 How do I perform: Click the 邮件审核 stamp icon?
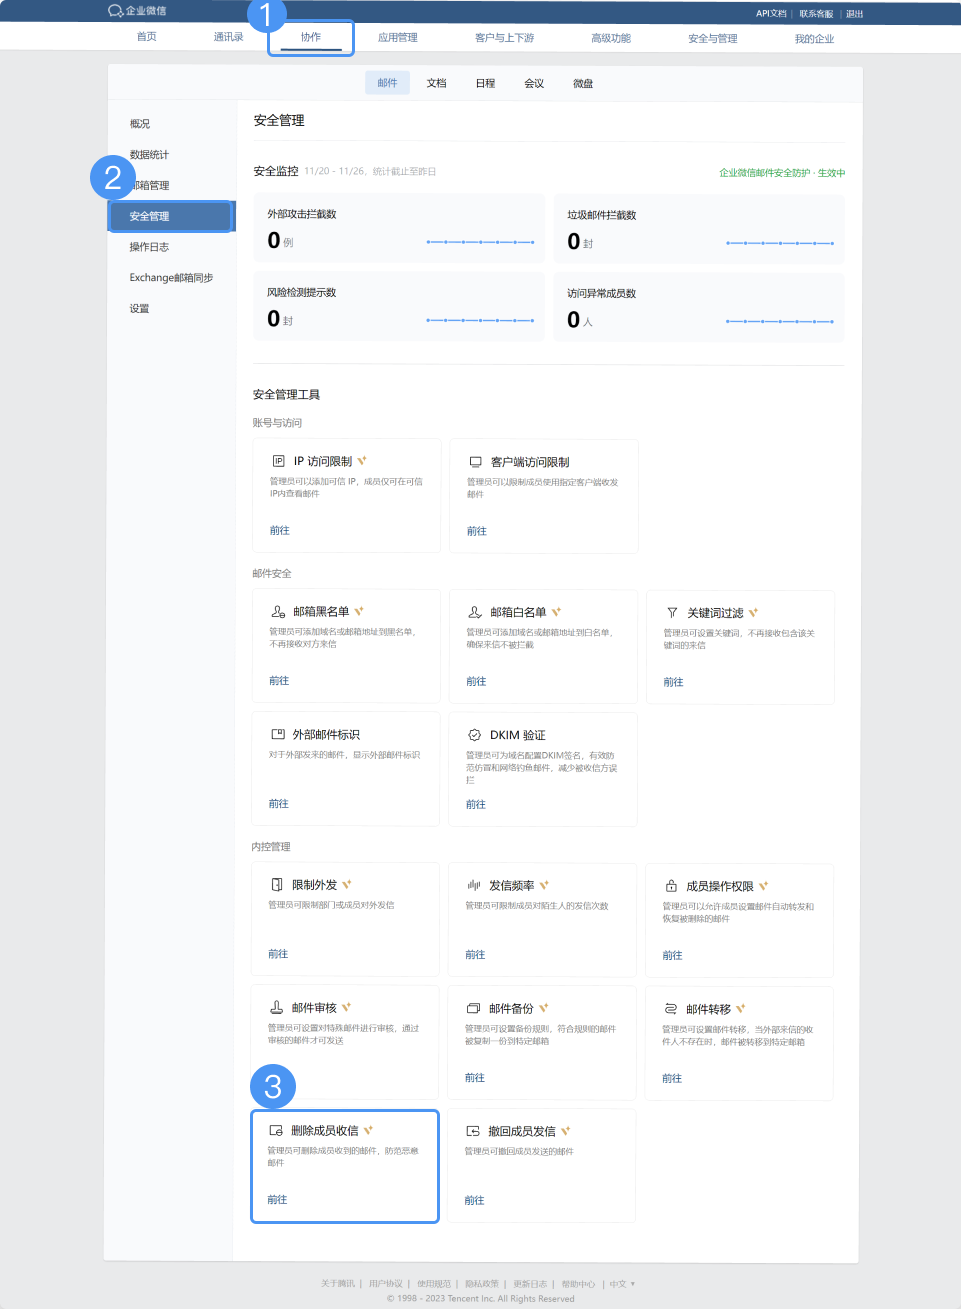[x=277, y=1007]
